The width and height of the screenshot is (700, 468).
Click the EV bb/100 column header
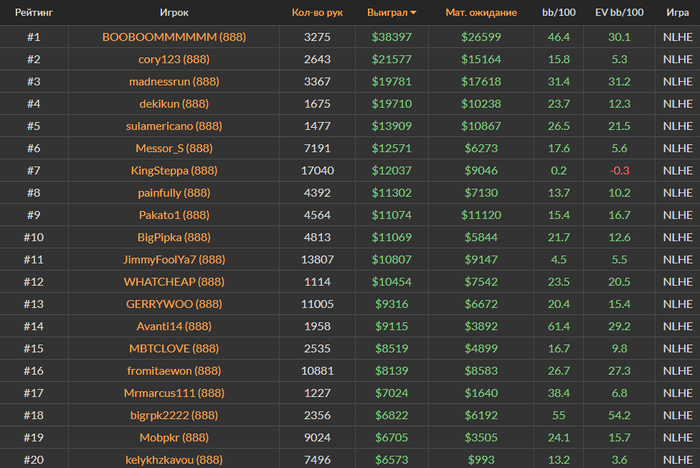tap(619, 13)
